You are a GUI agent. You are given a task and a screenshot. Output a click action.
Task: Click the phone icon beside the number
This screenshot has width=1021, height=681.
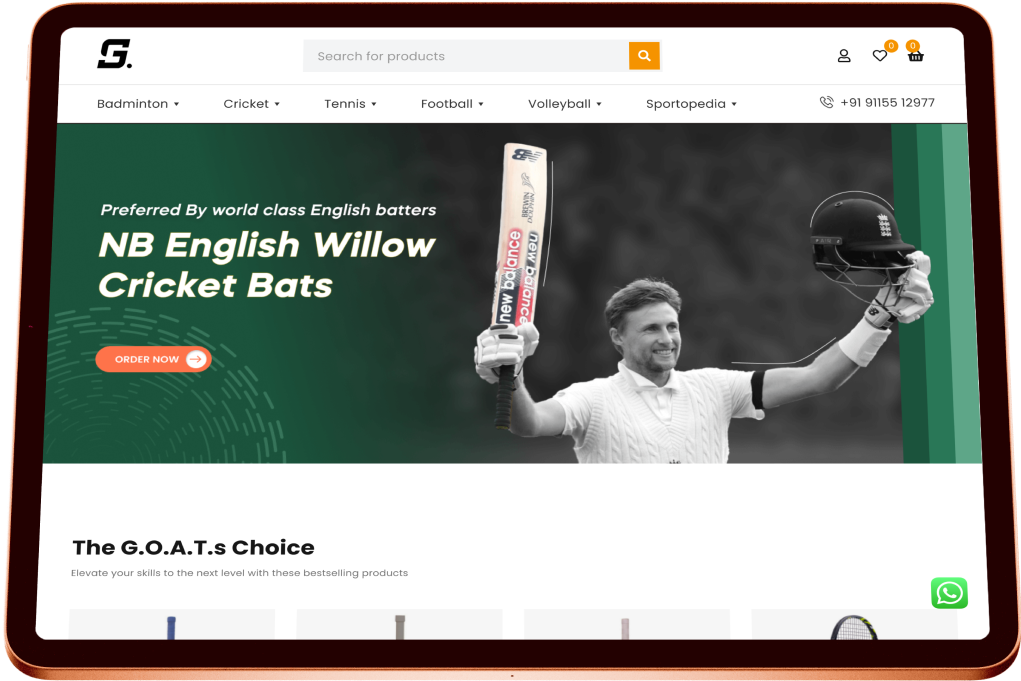click(x=826, y=102)
